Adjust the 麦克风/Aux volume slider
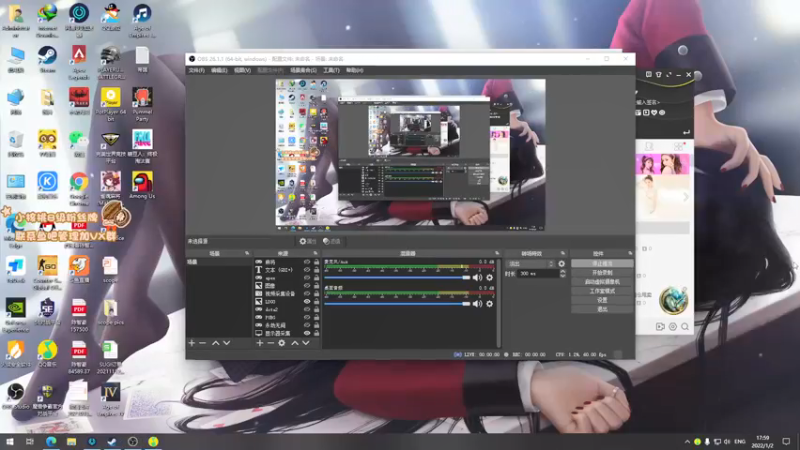The width and height of the screenshot is (800, 450). 397,278
